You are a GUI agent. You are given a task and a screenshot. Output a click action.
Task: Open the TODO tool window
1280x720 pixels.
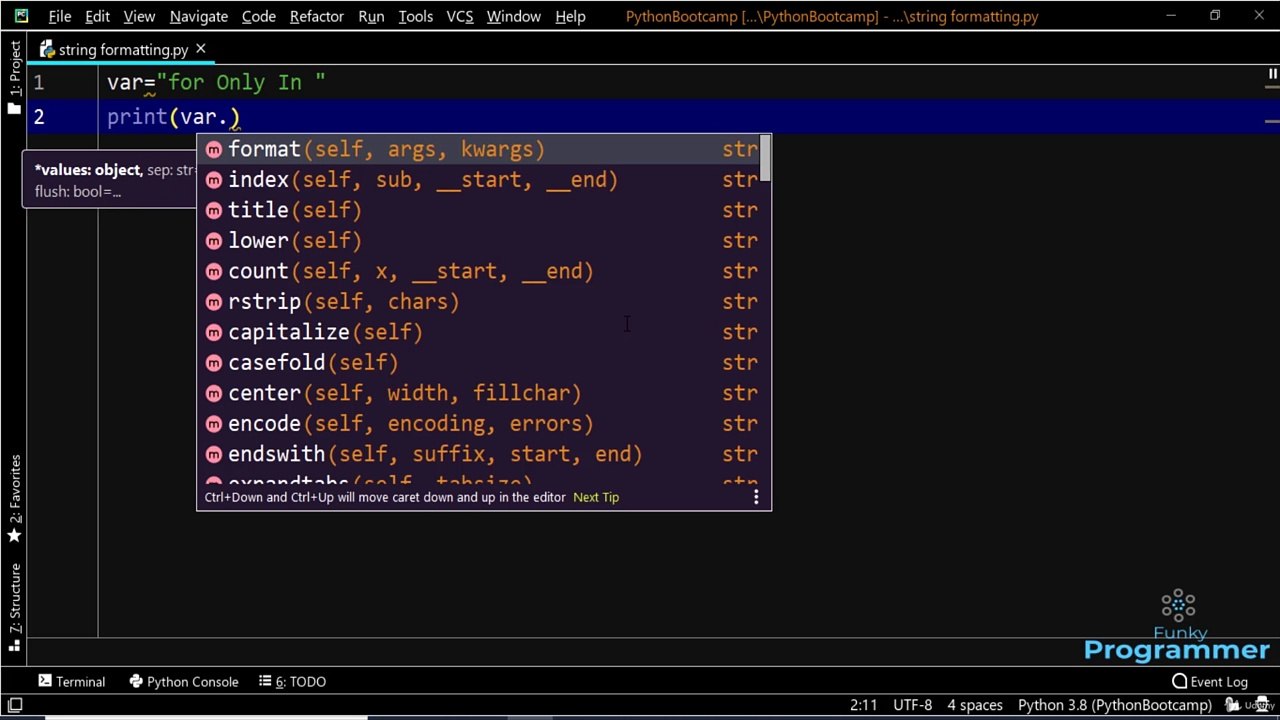(293, 681)
